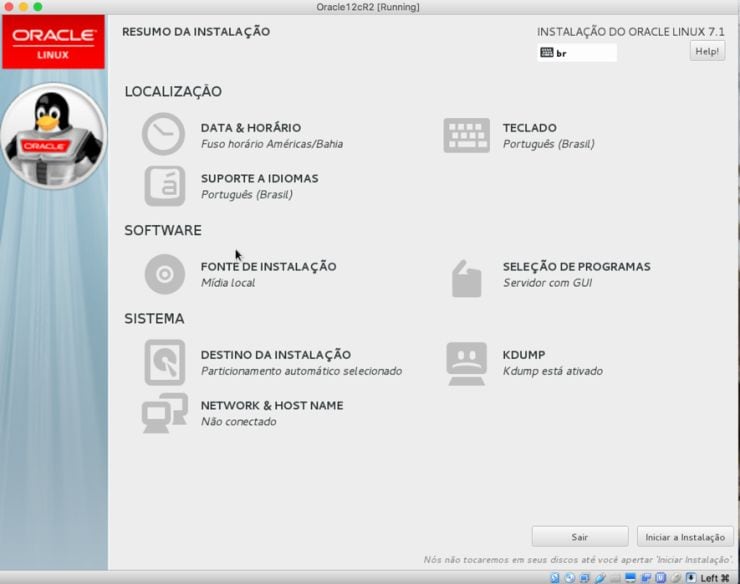Click the VirtualBox network status icon
740x584 pixels.
584,578
